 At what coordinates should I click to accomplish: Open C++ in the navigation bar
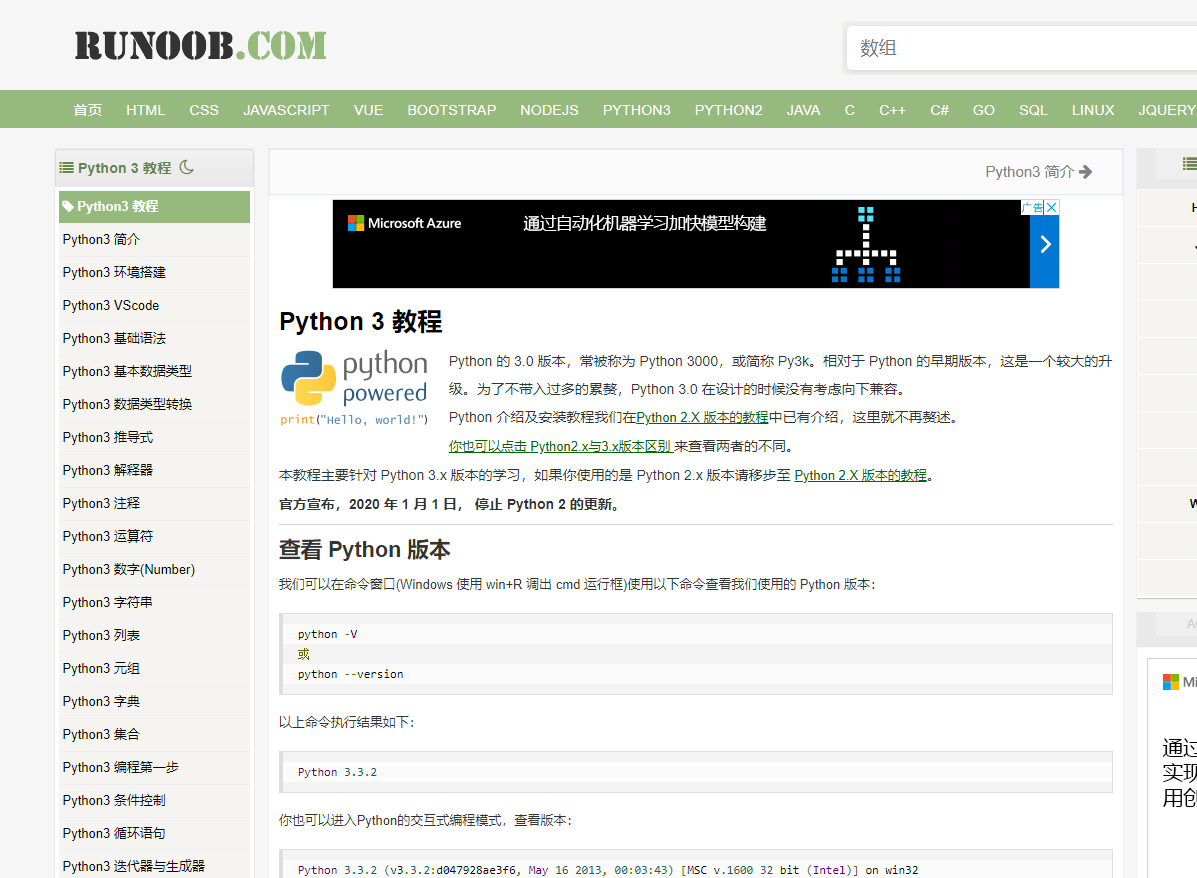point(892,110)
